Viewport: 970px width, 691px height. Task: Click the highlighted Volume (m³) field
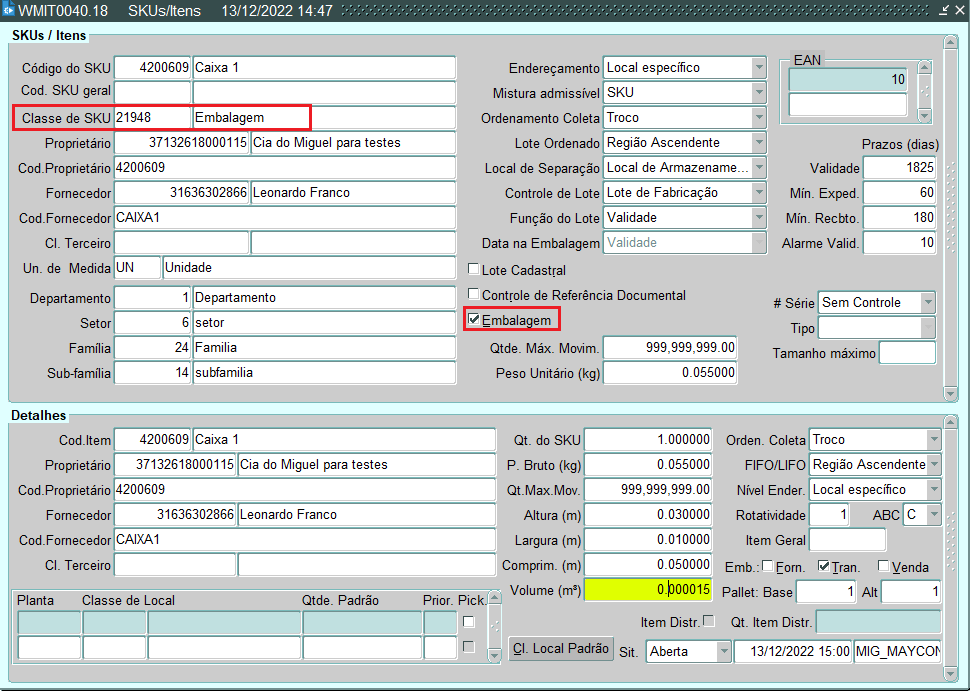click(648, 590)
